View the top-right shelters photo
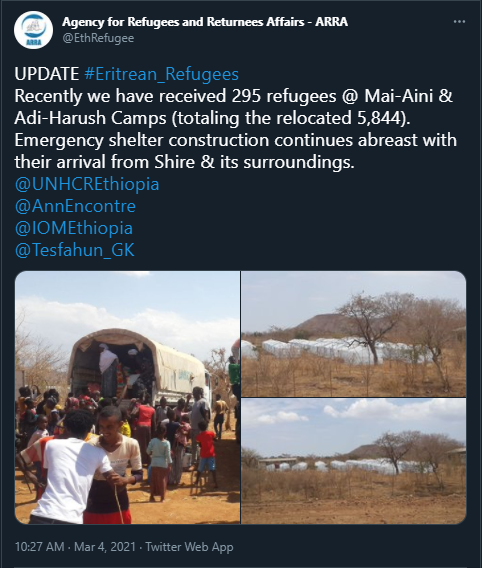This screenshot has height=568, width=482. (354, 334)
